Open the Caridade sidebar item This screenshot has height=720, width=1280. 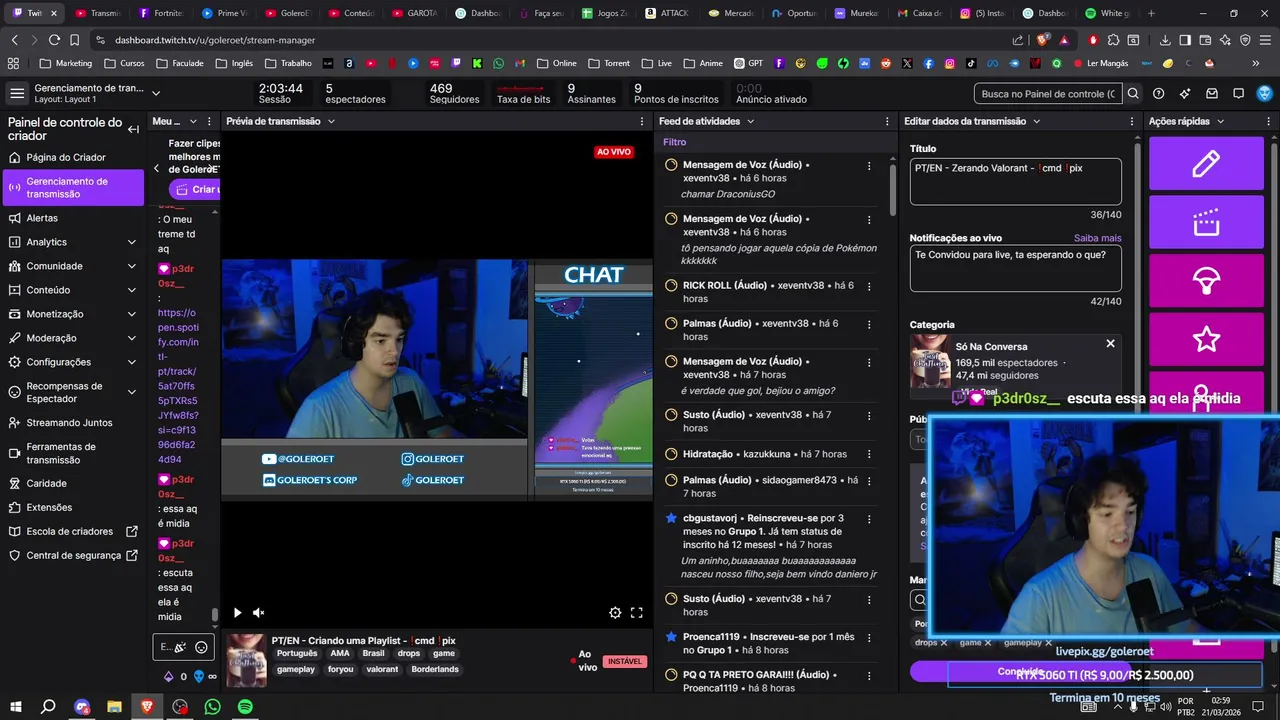(x=73, y=483)
